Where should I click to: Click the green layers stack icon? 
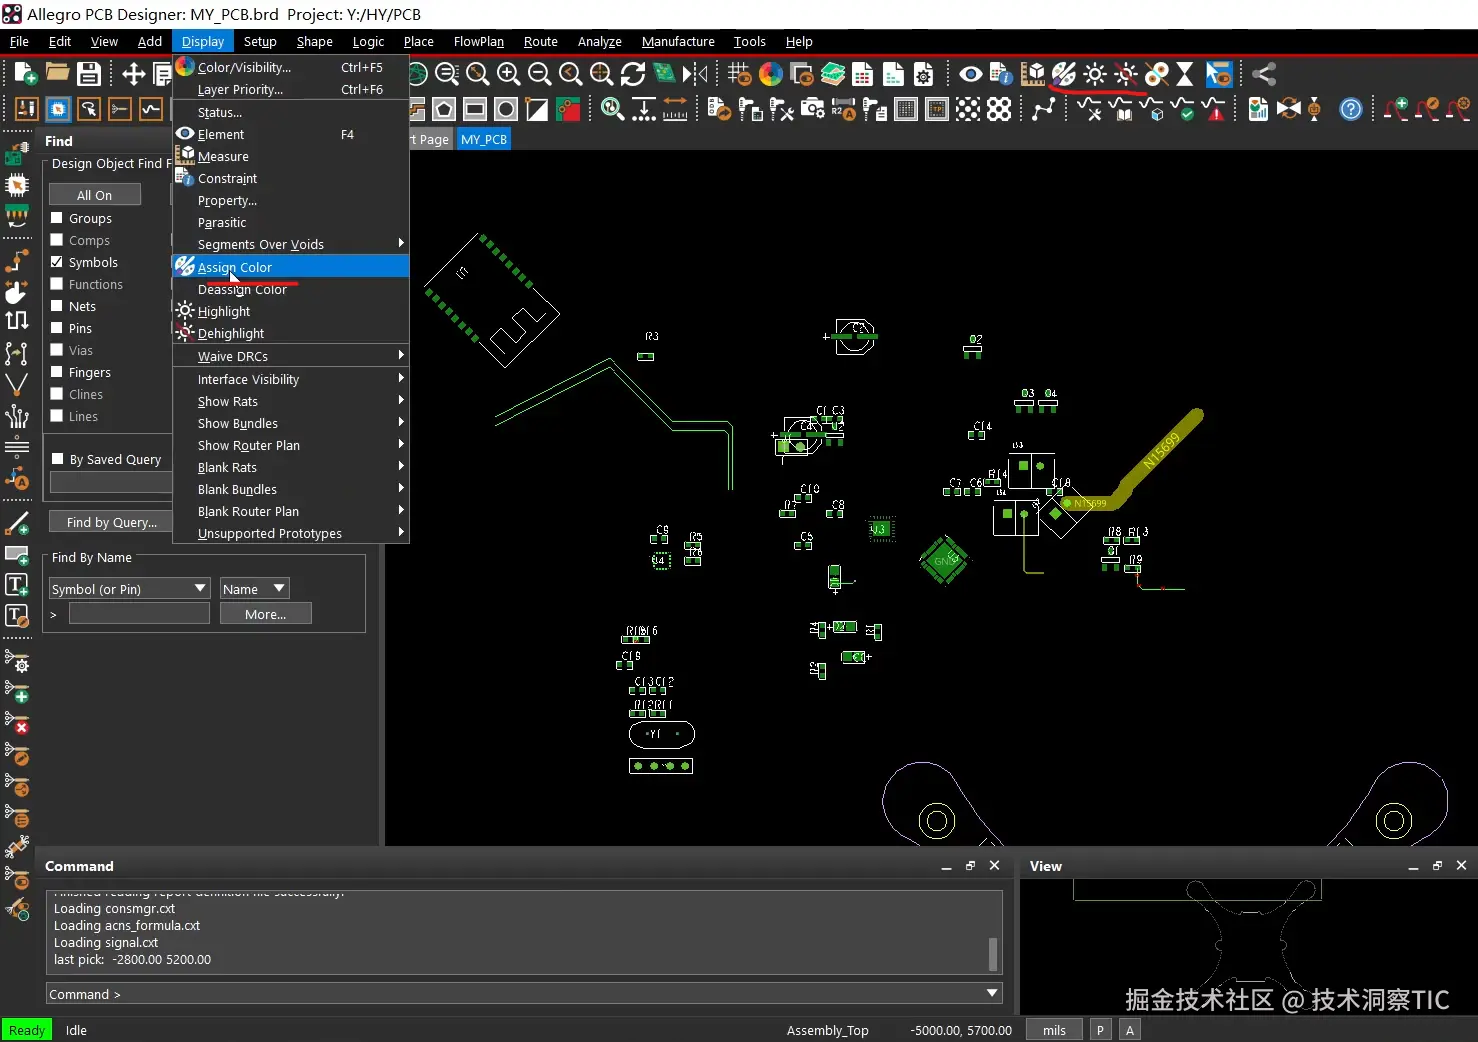point(833,73)
